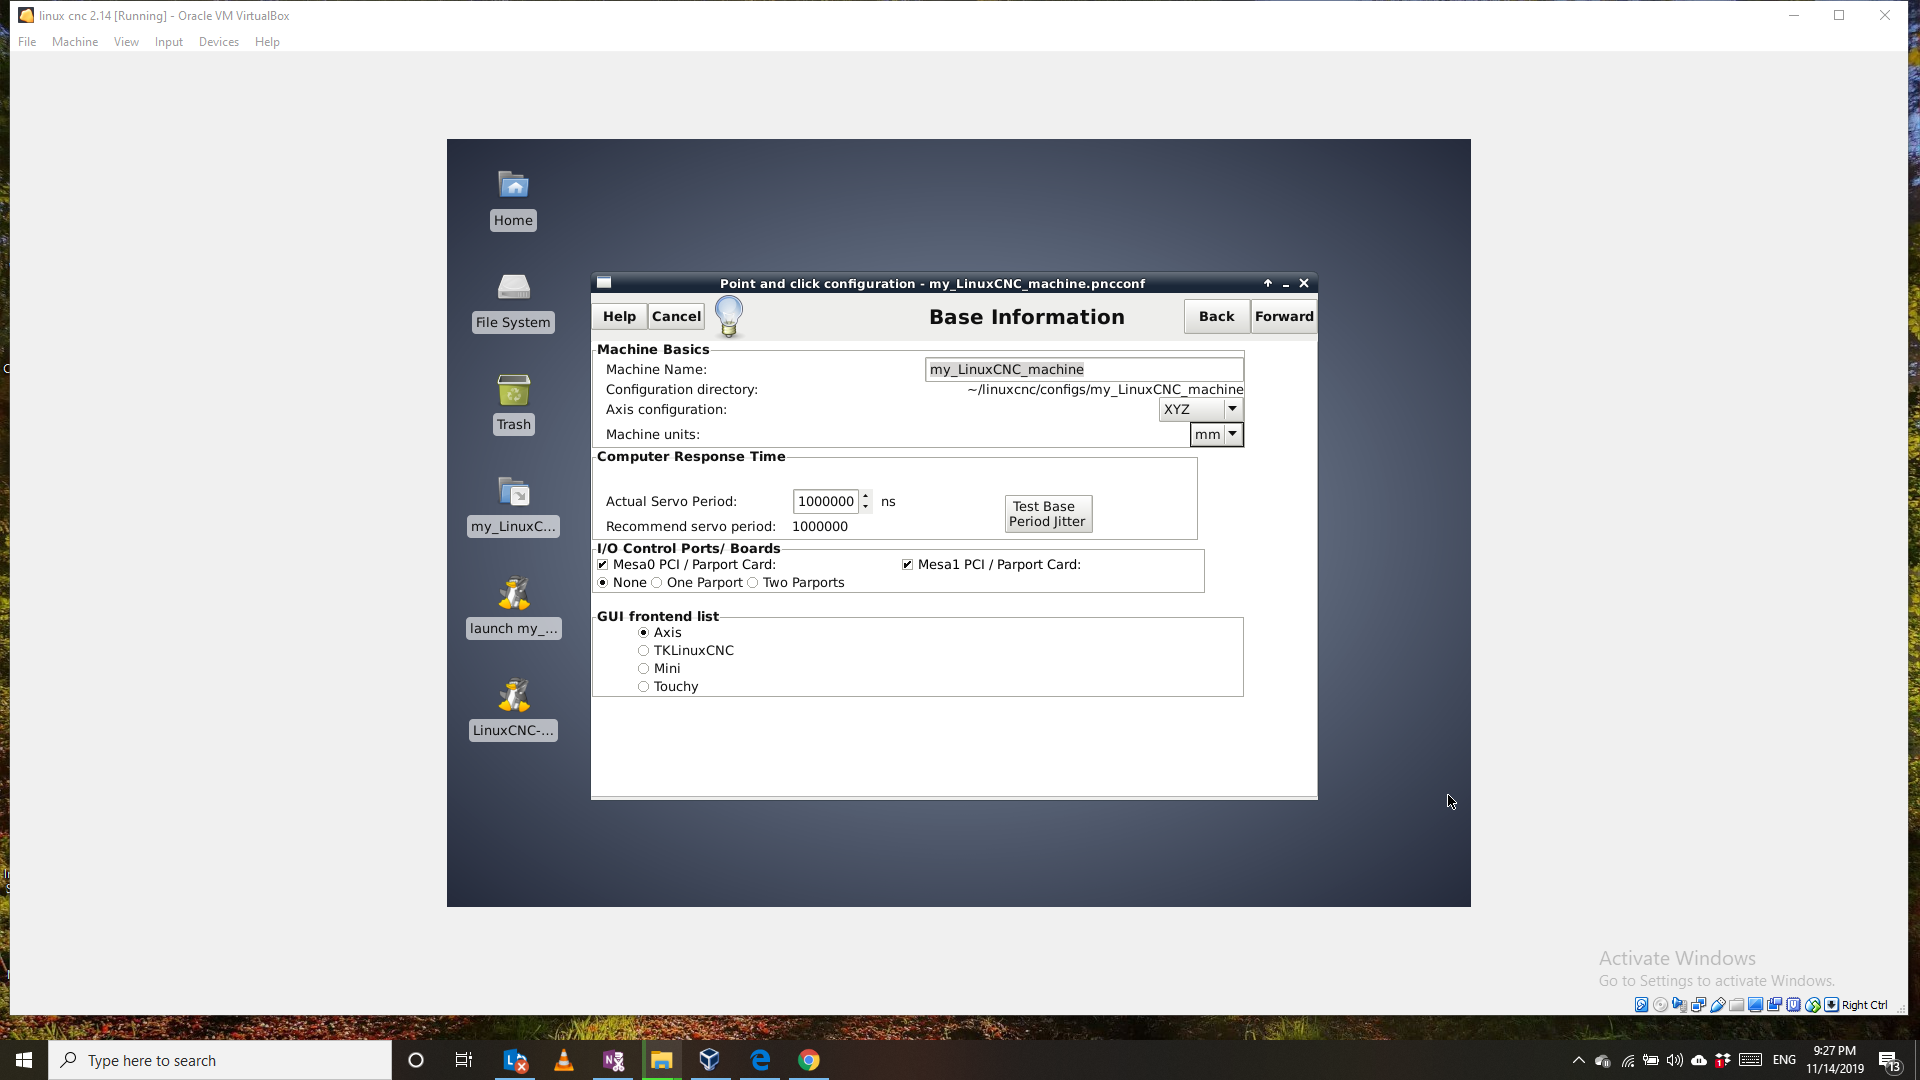Open the VirtualBox View menu
Image resolution: width=1920 pixels, height=1080 pixels.
(126, 42)
